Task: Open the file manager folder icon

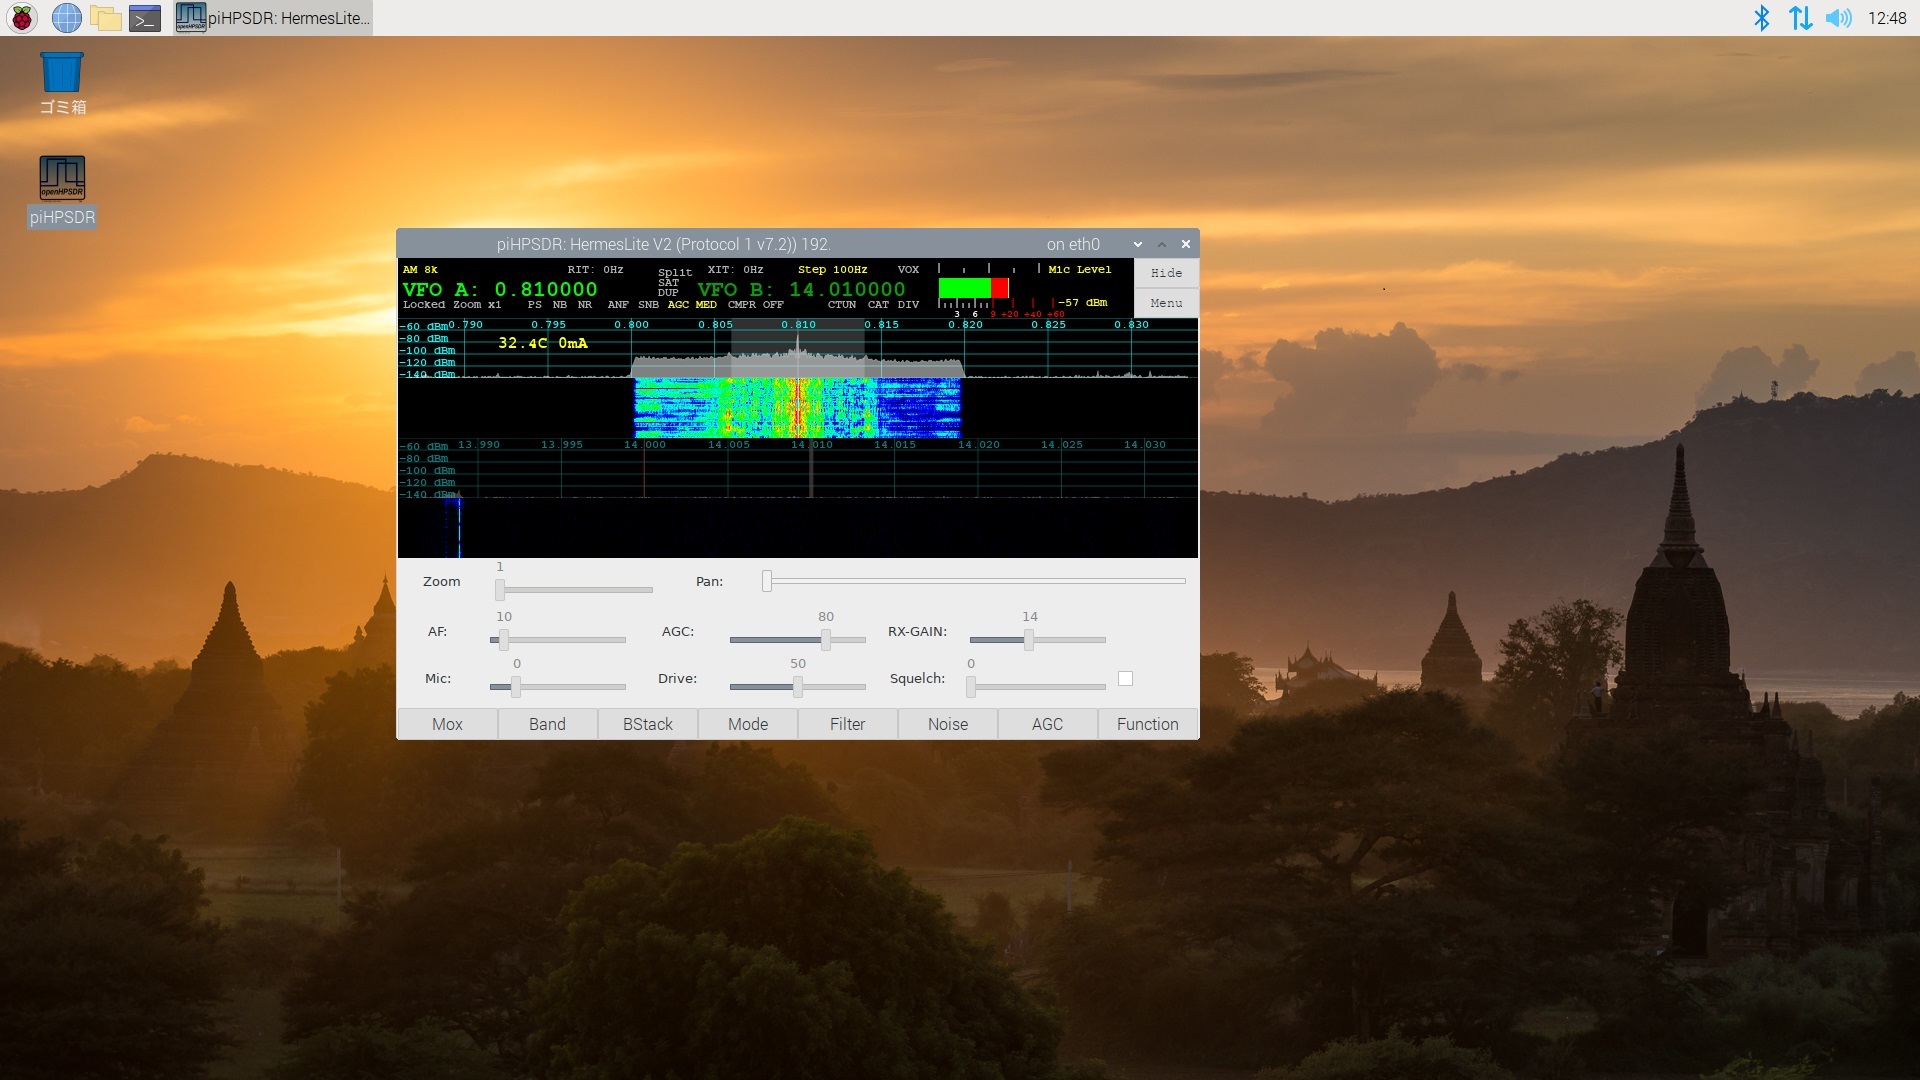Action: [105, 18]
